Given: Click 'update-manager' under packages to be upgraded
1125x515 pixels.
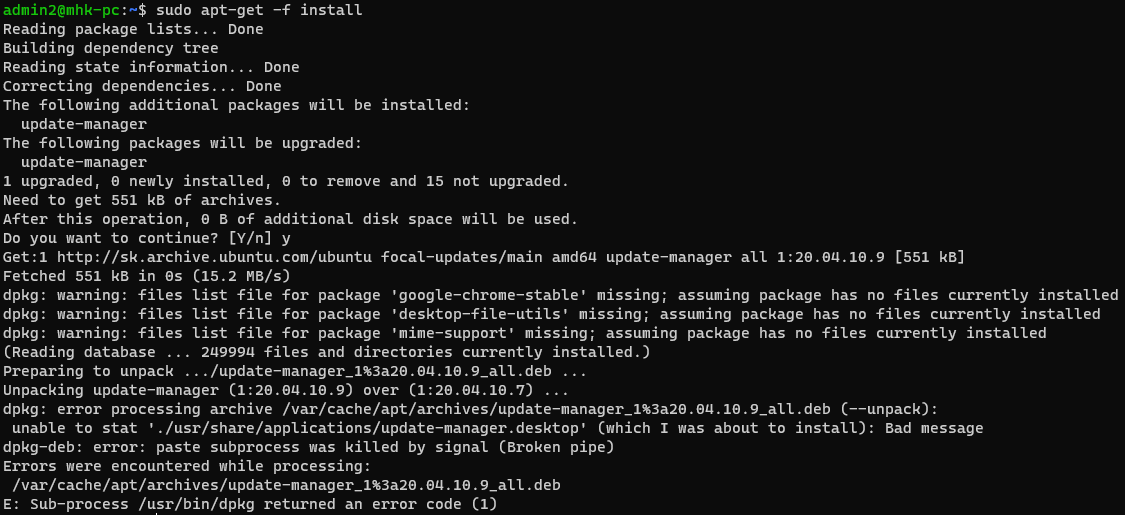Looking at the screenshot, I should click(84, 162).
